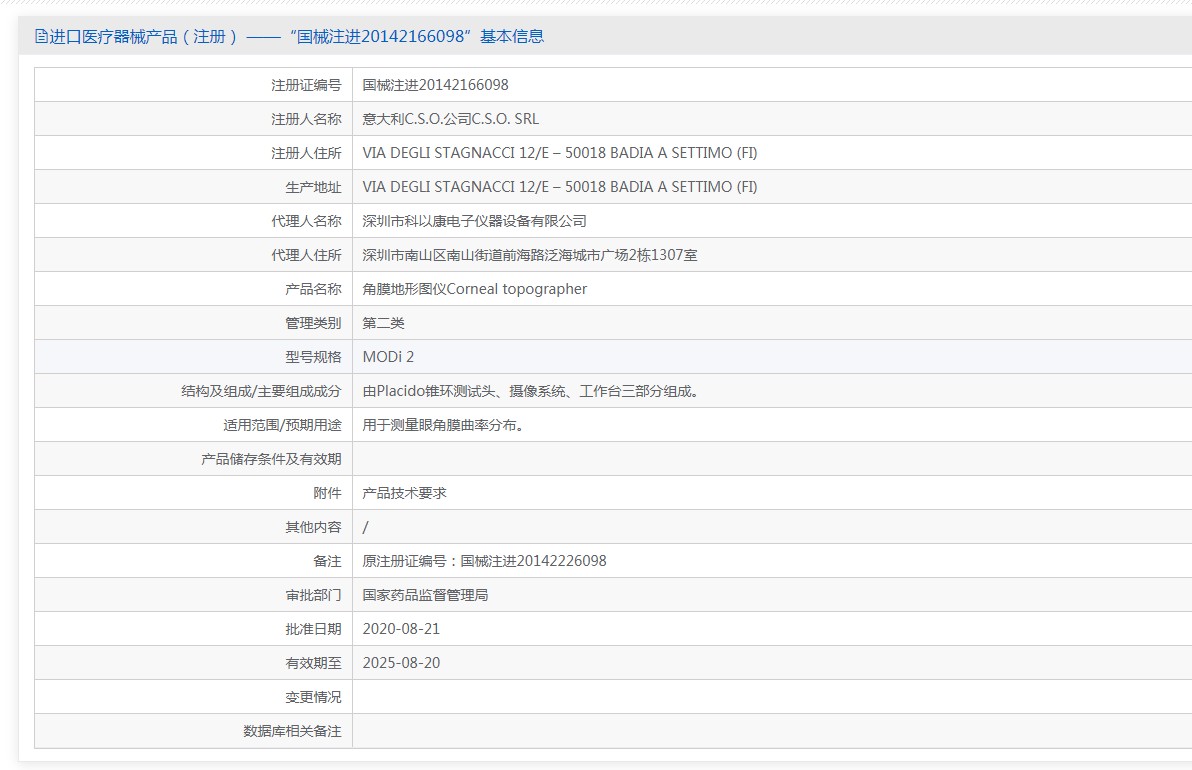Viewport: 1192px width, 770px height.
Task: Click the 批准日期 label
Action: tap(313, 629)
